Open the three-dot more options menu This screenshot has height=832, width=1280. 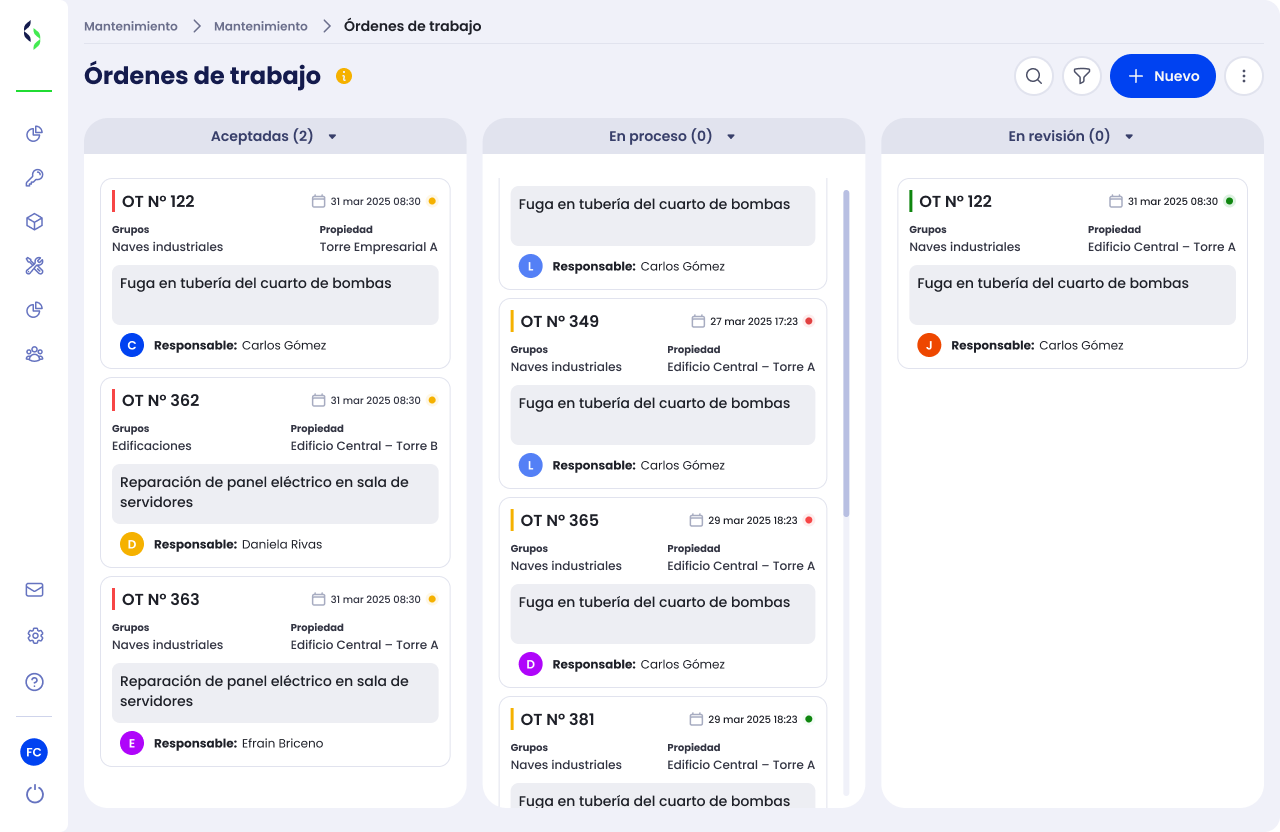[x=1244, y=76]
